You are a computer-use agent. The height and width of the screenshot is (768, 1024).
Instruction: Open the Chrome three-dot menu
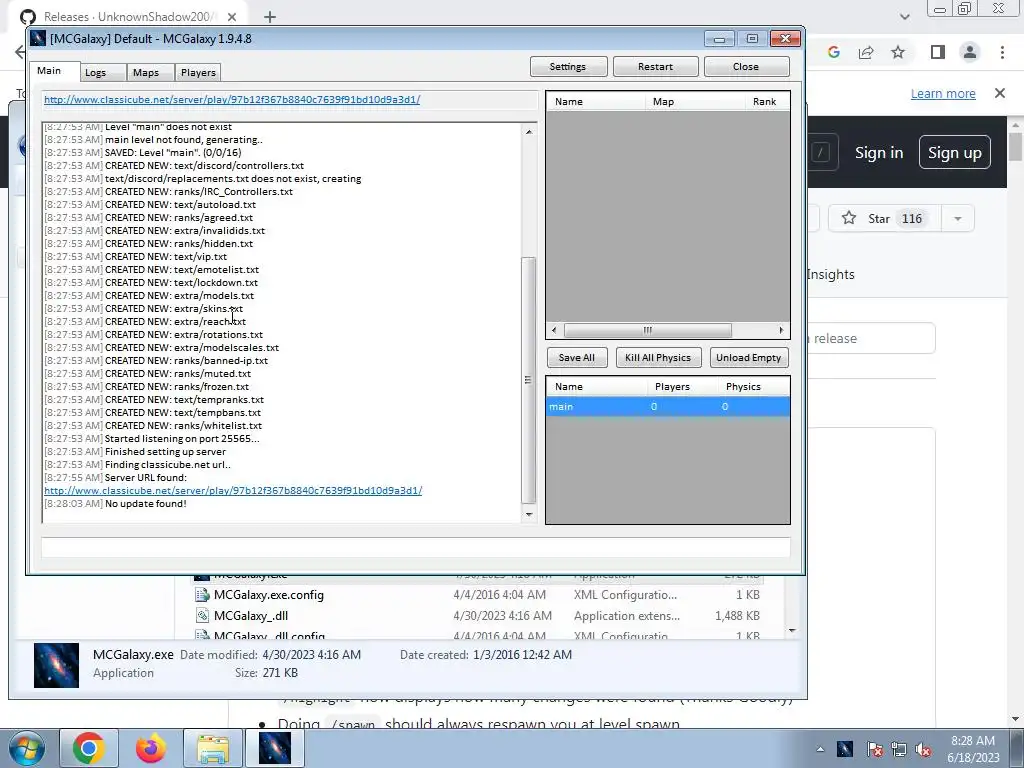pos(1002,52)
